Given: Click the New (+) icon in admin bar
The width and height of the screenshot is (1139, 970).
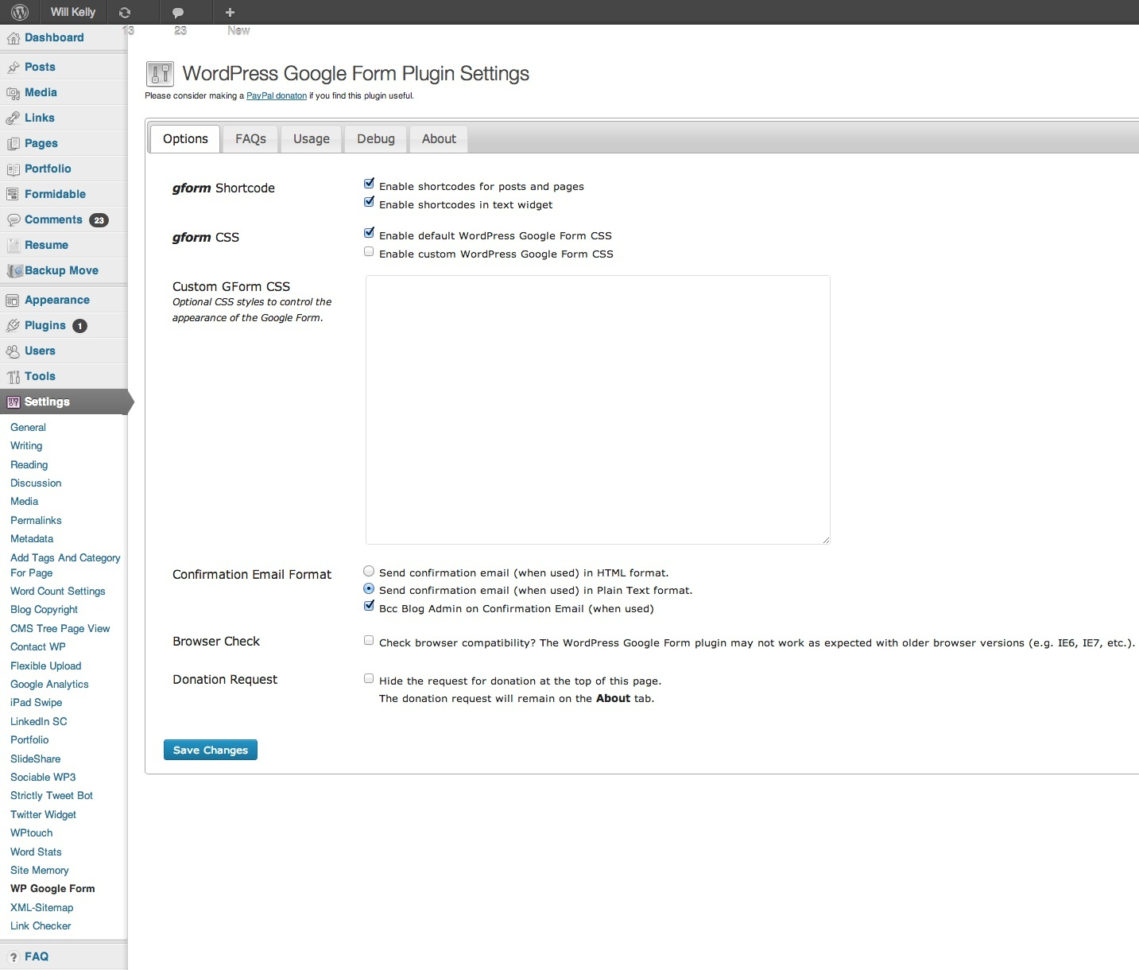Looking at the screenshot, I should click(229, 12).
